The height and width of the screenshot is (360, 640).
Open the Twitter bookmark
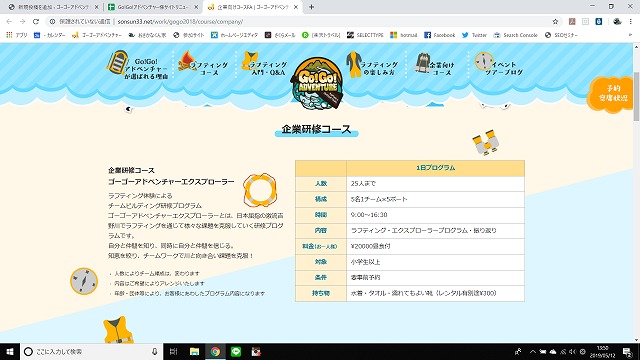[474, 35]
